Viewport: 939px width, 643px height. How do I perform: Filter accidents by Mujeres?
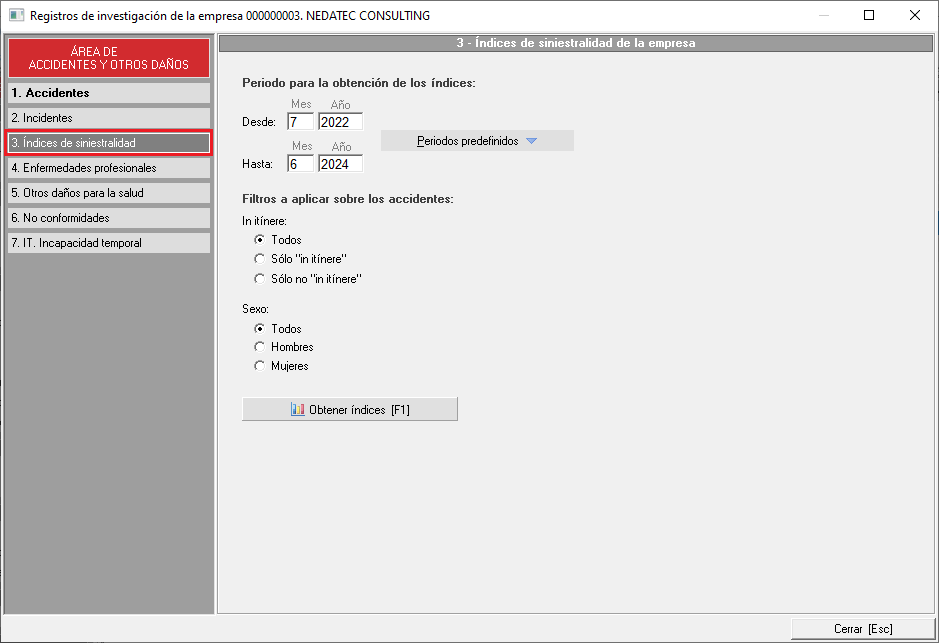(260, 366)
